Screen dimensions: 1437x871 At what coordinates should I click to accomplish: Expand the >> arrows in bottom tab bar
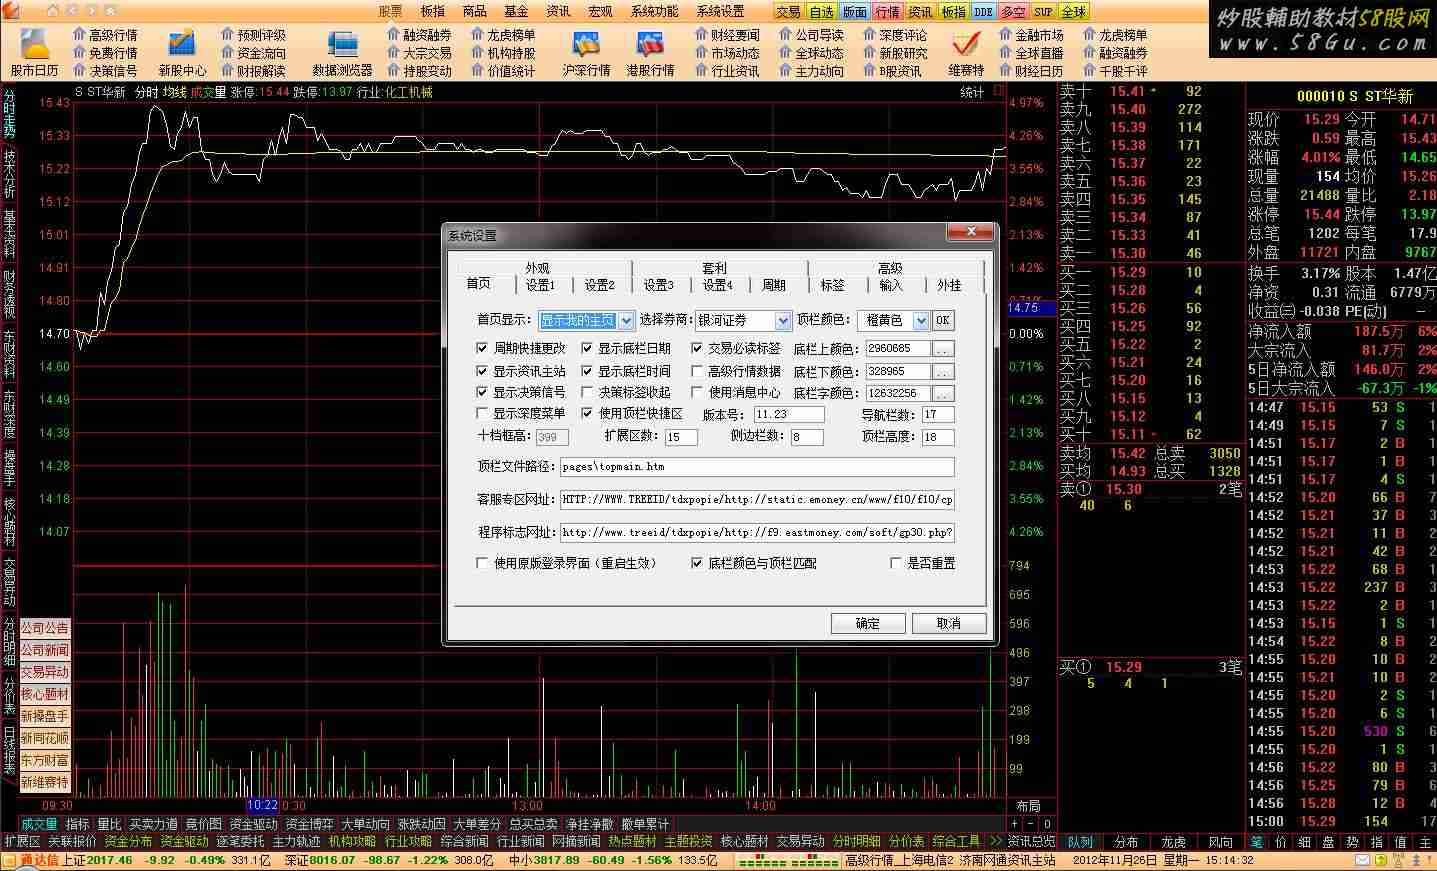[995, 841]
